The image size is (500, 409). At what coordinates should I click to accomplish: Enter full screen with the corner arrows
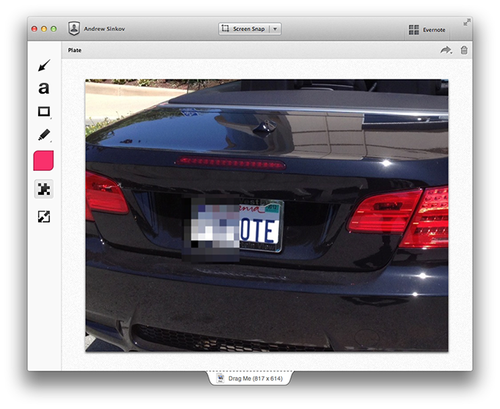(467, 22)
